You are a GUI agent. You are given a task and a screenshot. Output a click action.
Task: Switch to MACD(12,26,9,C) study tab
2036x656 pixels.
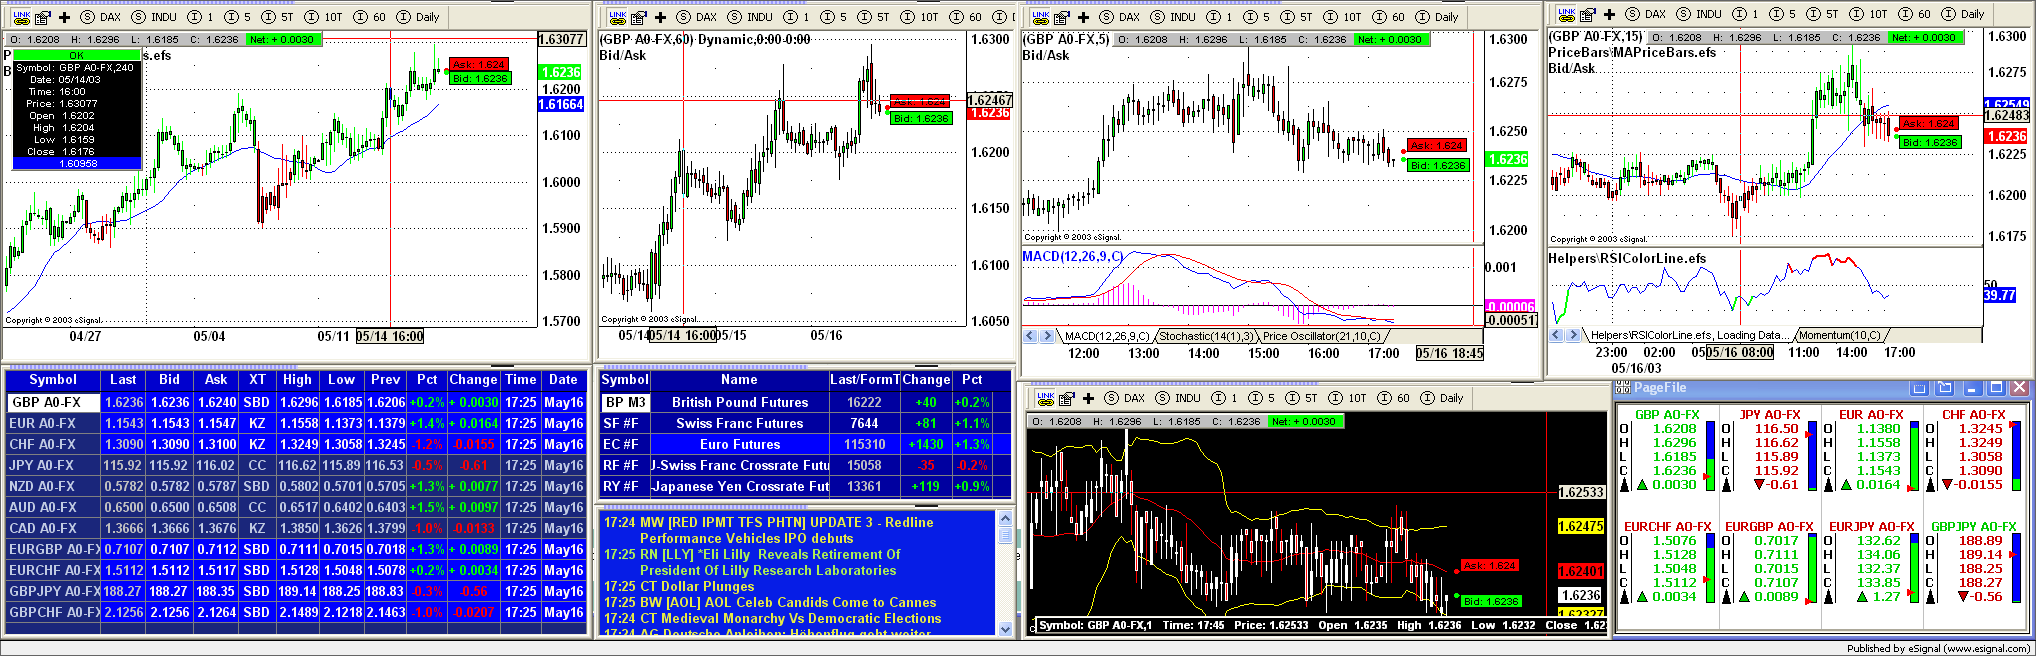click(x=1107, y=336)
